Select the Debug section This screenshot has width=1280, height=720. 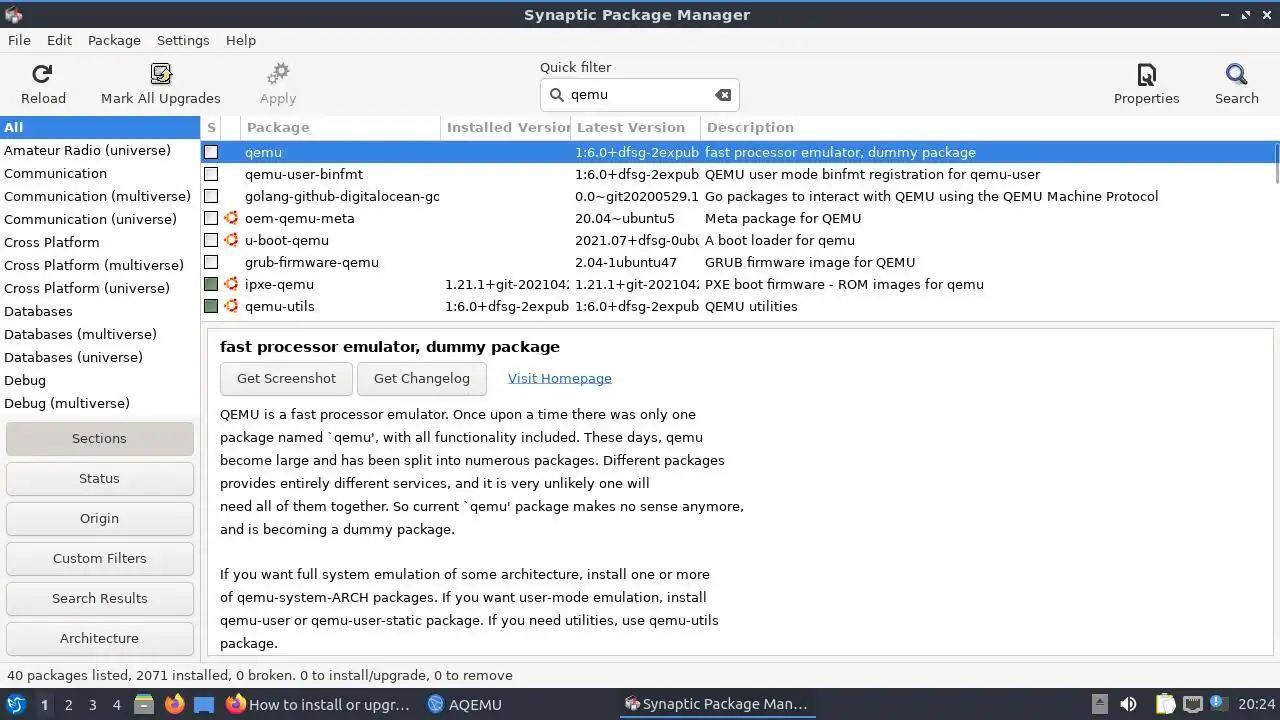(100, 380)
